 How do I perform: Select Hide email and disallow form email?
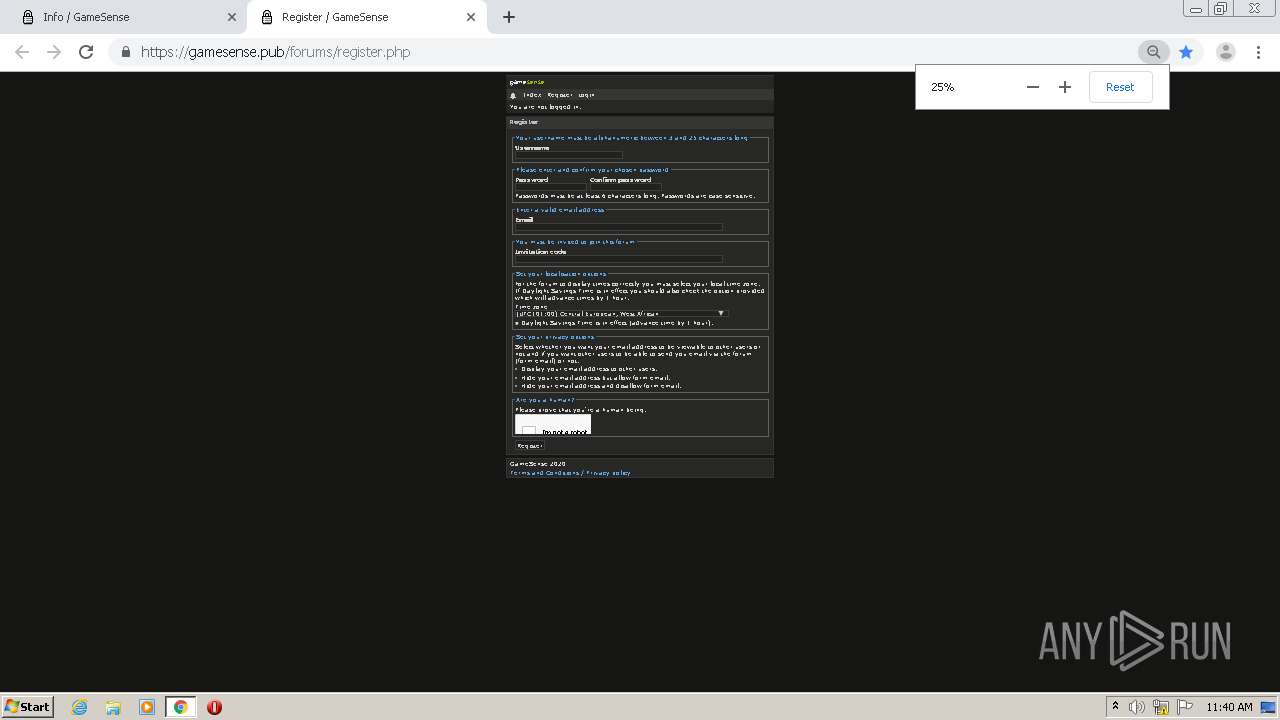pyautogui.click(x=517, y=386)
